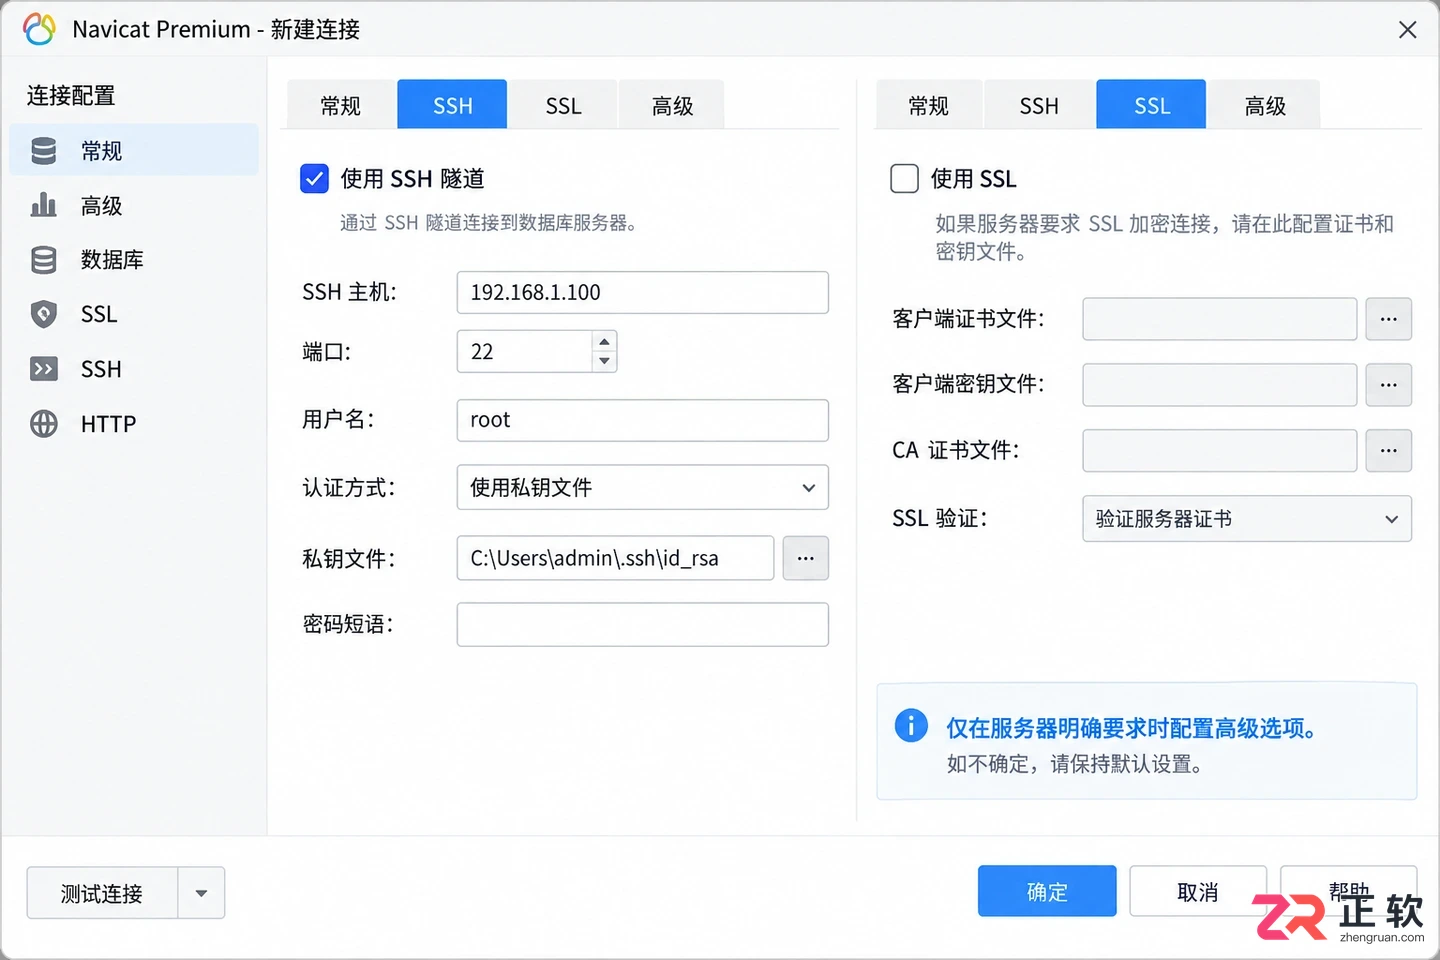1440x960 pixels.
Task: Select 数据库 item in 连接配置 sidebar
Action: [134, 260]
